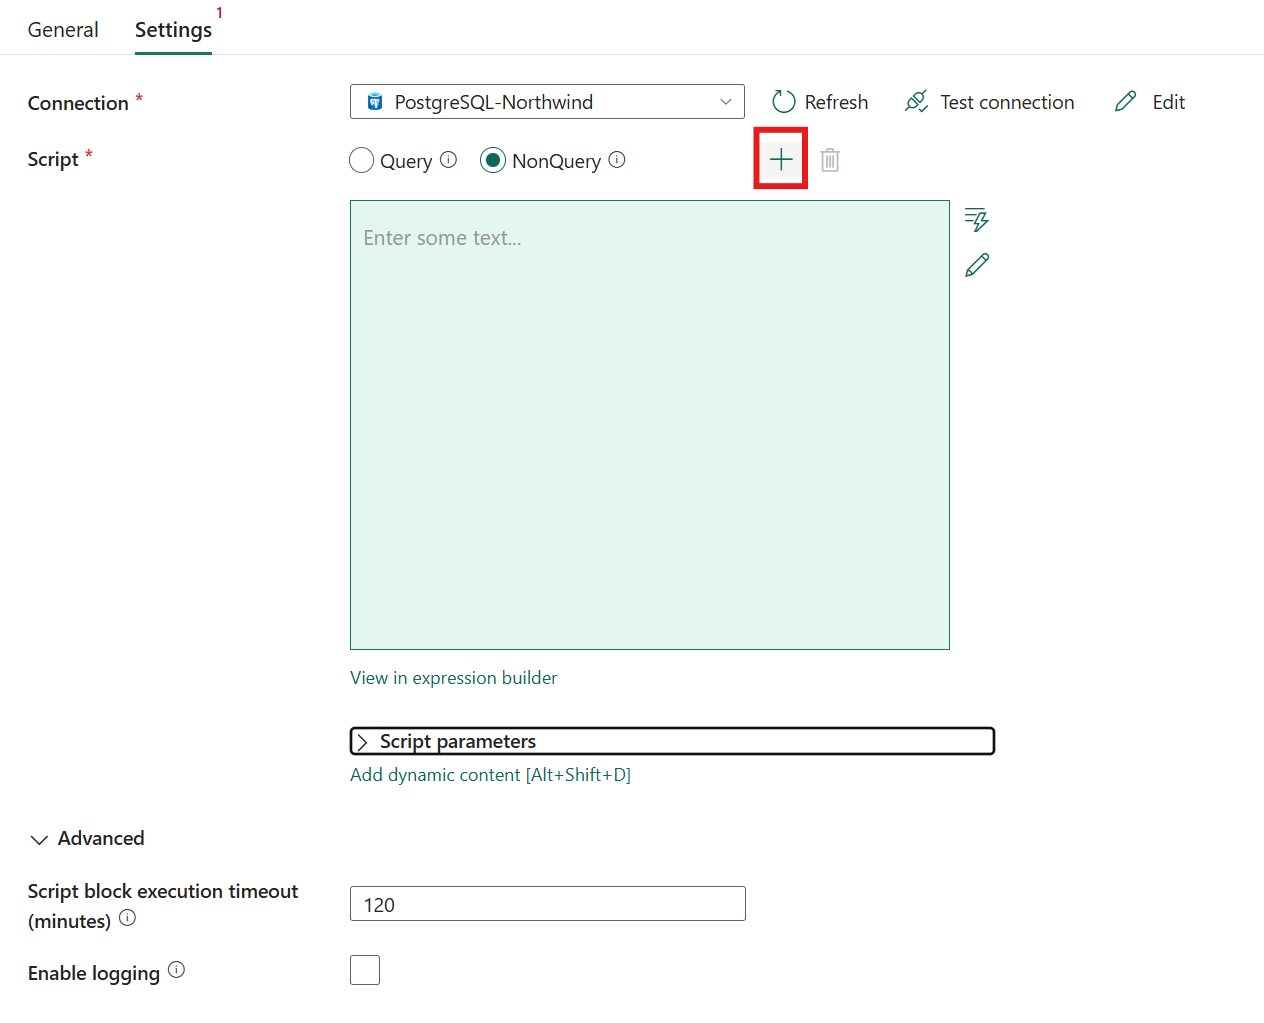Click info icon for Script block execution timeout
The width and height of the screenshot is (1264, 1023).
(127, 918)
